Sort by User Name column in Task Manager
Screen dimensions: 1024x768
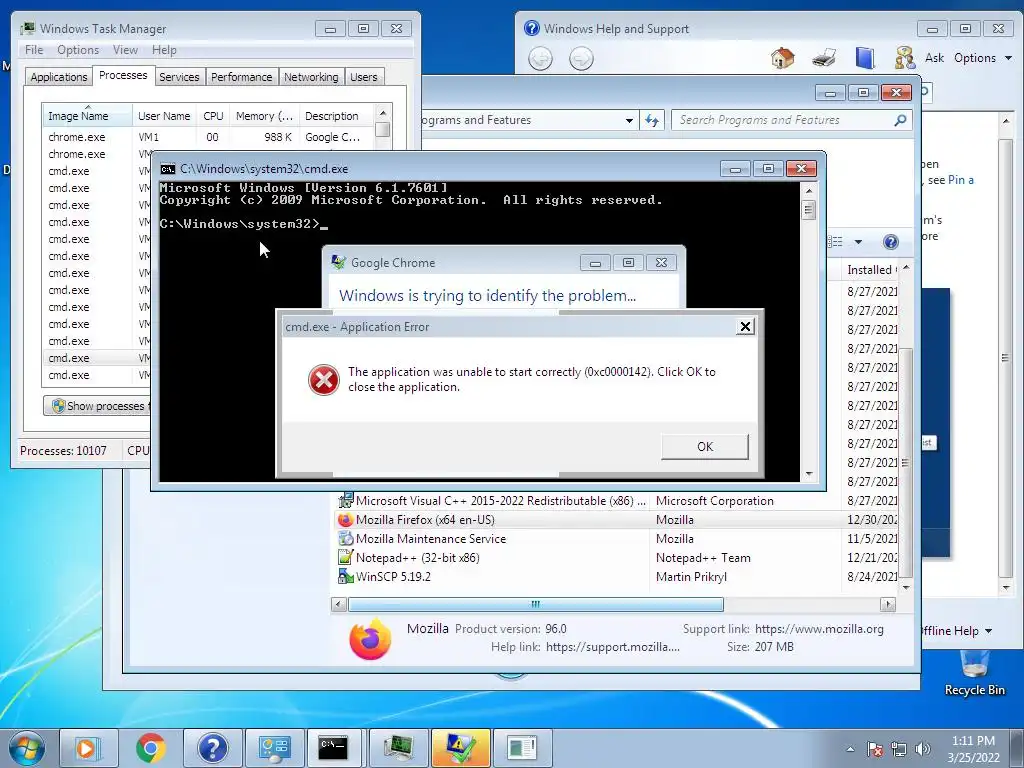pos(164,116)
